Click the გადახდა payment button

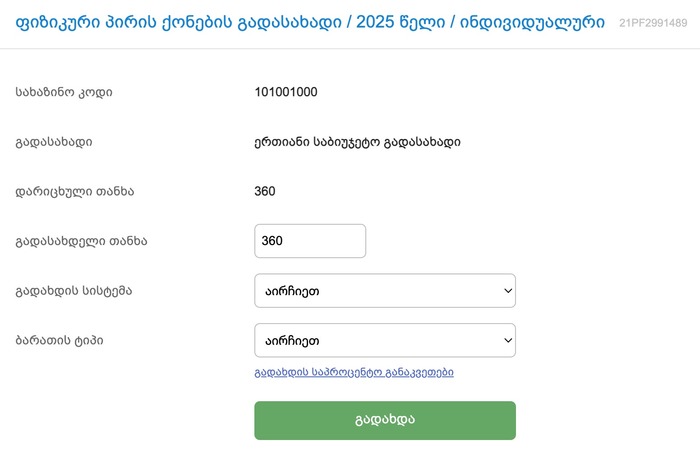click(385, 420)
